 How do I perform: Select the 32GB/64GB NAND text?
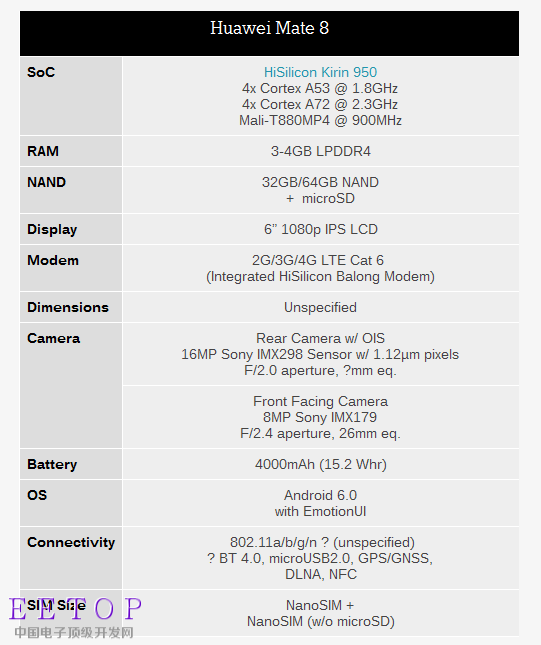(320, 182)
